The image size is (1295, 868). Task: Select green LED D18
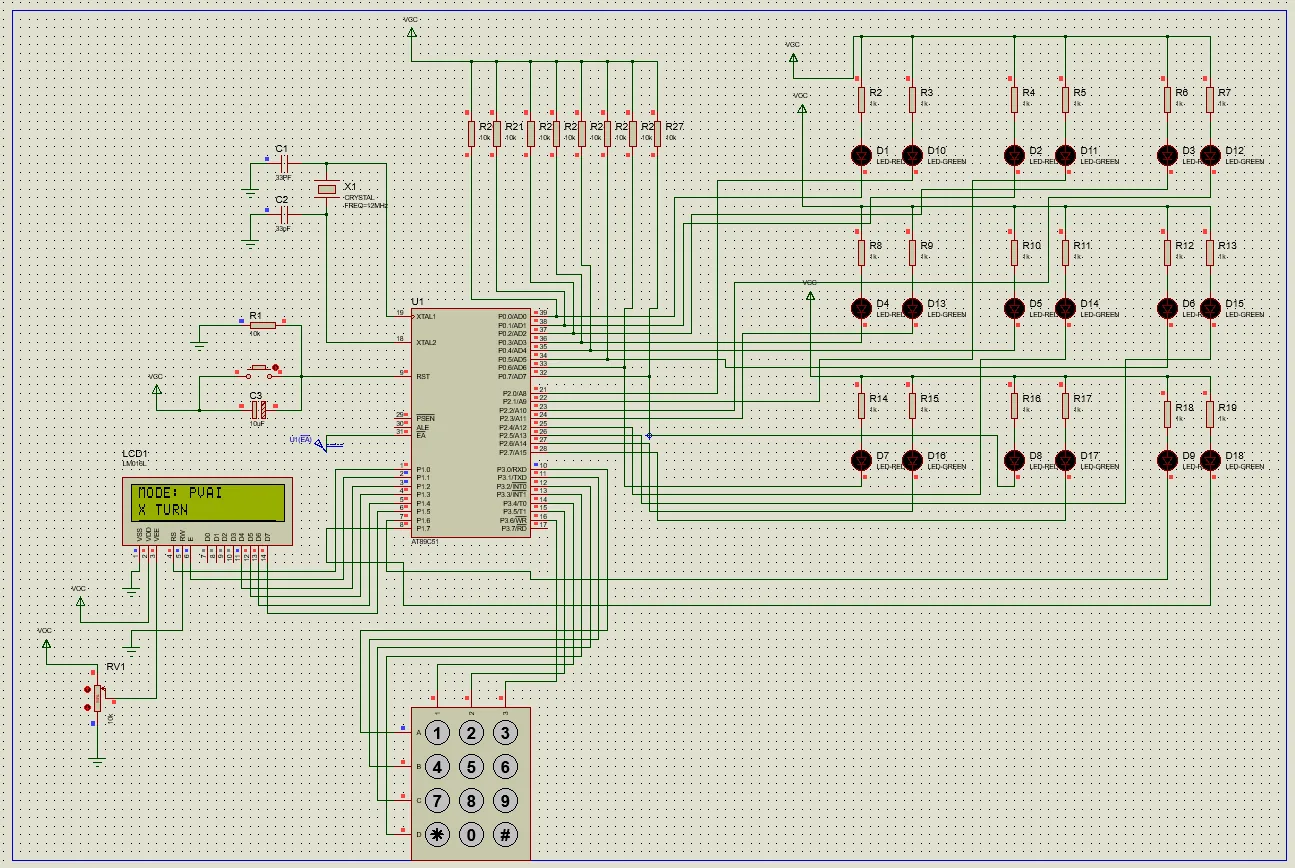(1210, 460)
